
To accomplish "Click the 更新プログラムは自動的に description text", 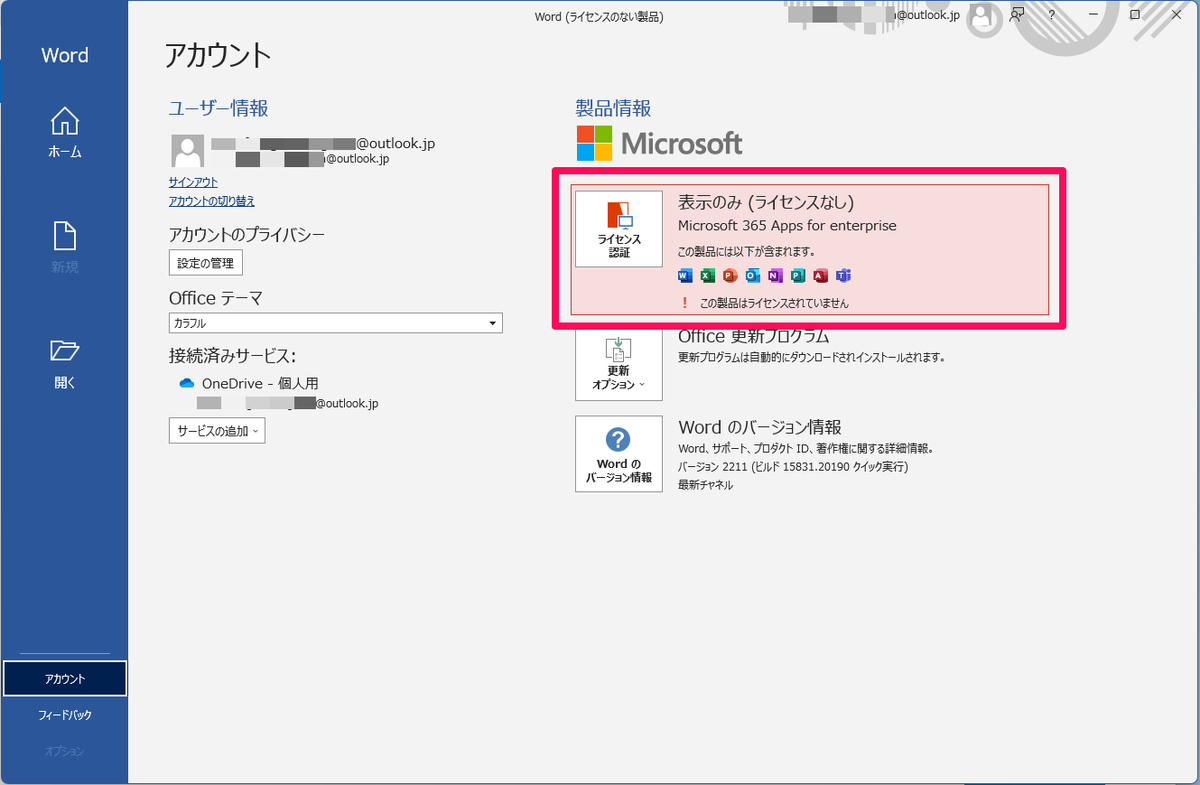I will pyautogui.click(x=811, y=357).
